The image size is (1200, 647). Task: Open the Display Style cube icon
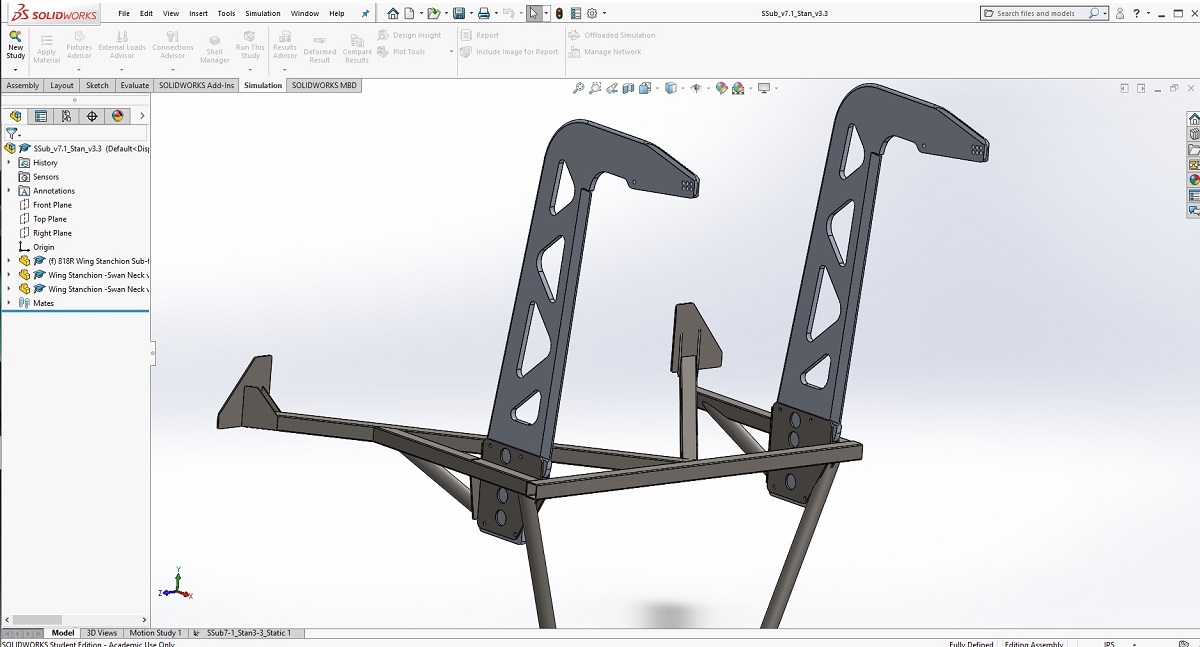[671, 88]
